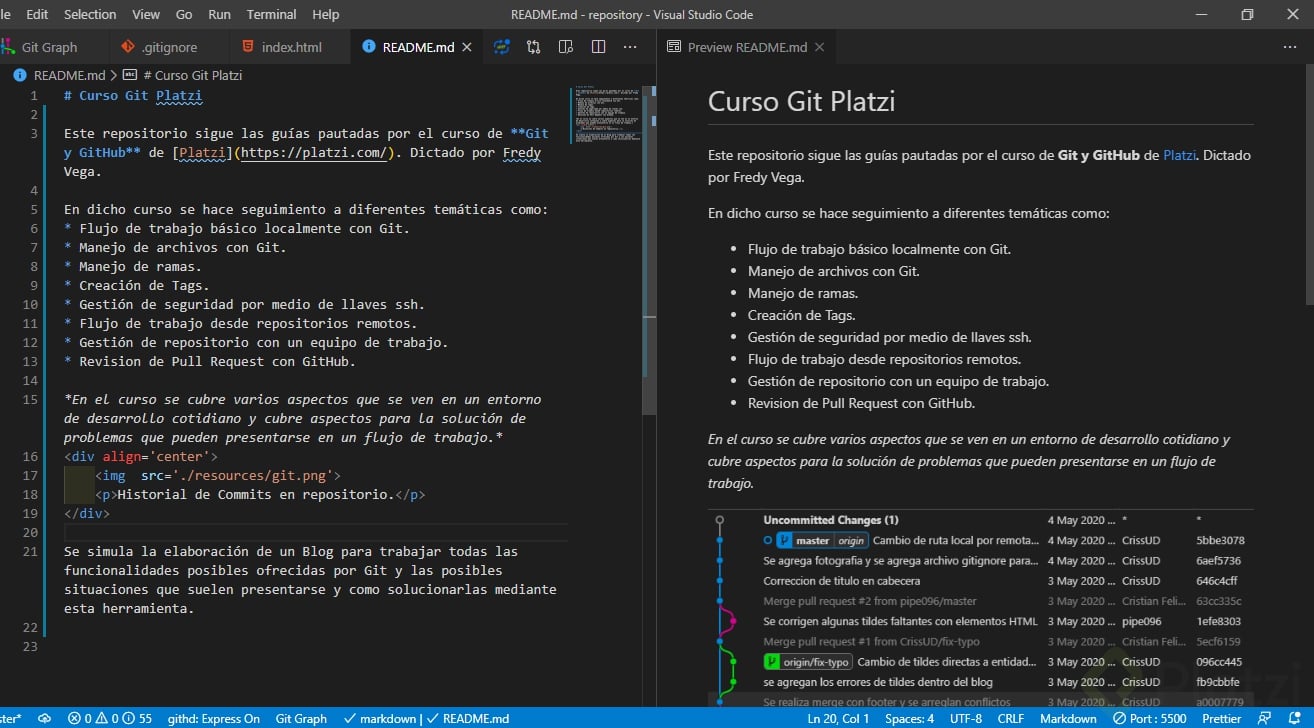The image size is (1314, 728).
Task: Change line ending via CRLF
Action: pyautogui.click(x=1010, y=718)
